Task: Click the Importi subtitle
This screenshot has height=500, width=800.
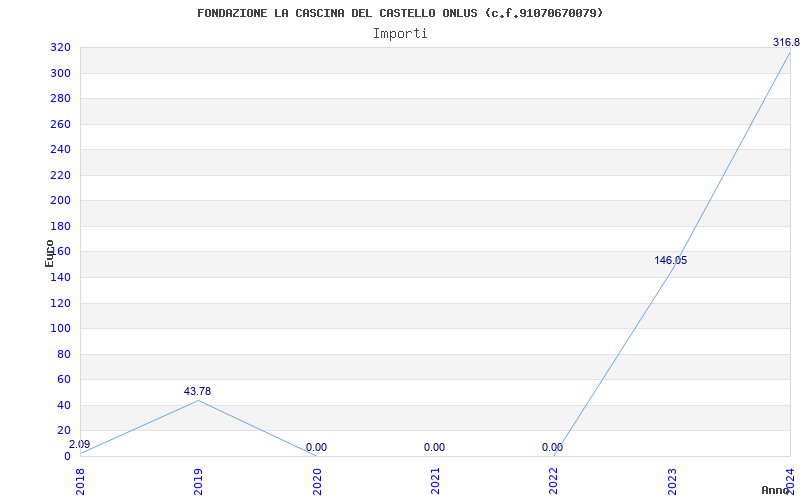Action: tap(400, 34)
